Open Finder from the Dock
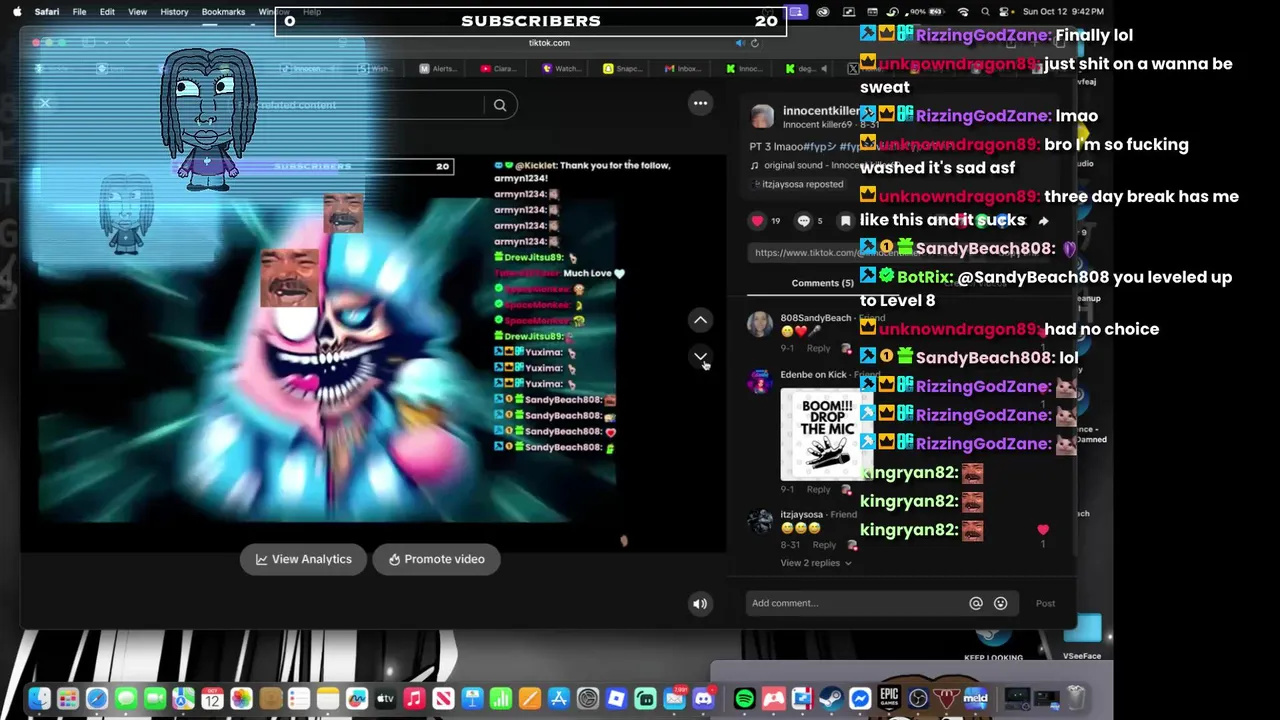 (x=39, y=699)
